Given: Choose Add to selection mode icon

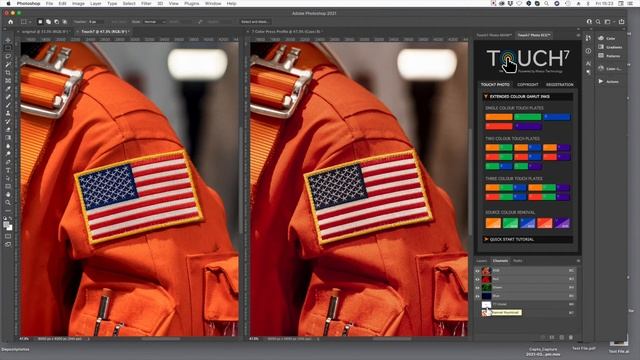Looking at the screenshot, I should click(x=48, y=22).
